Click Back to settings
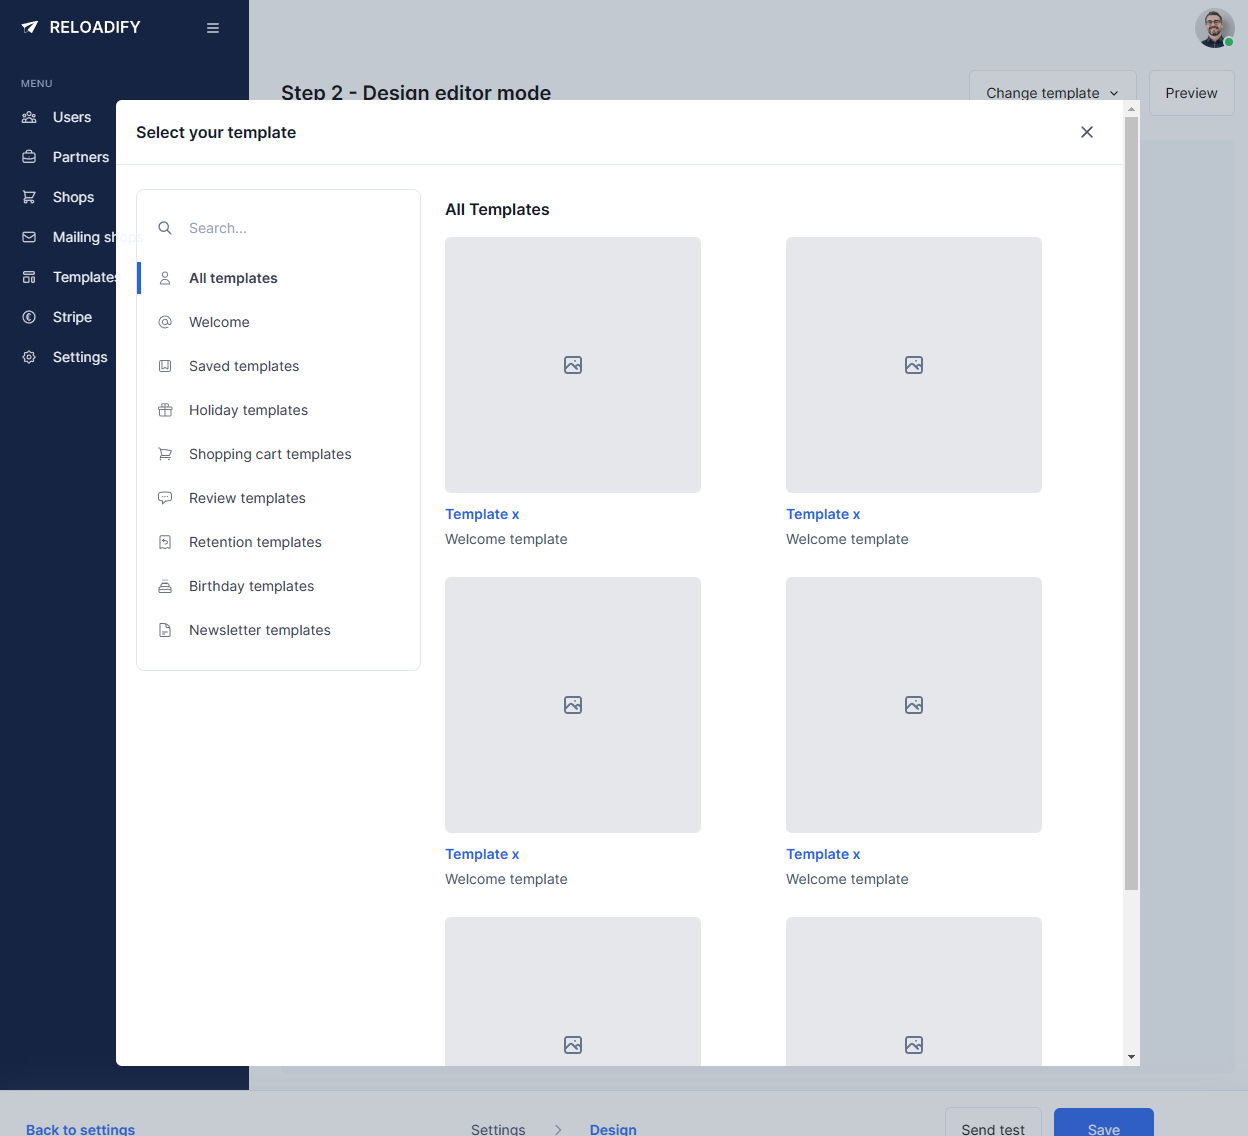 point(80,1129)
